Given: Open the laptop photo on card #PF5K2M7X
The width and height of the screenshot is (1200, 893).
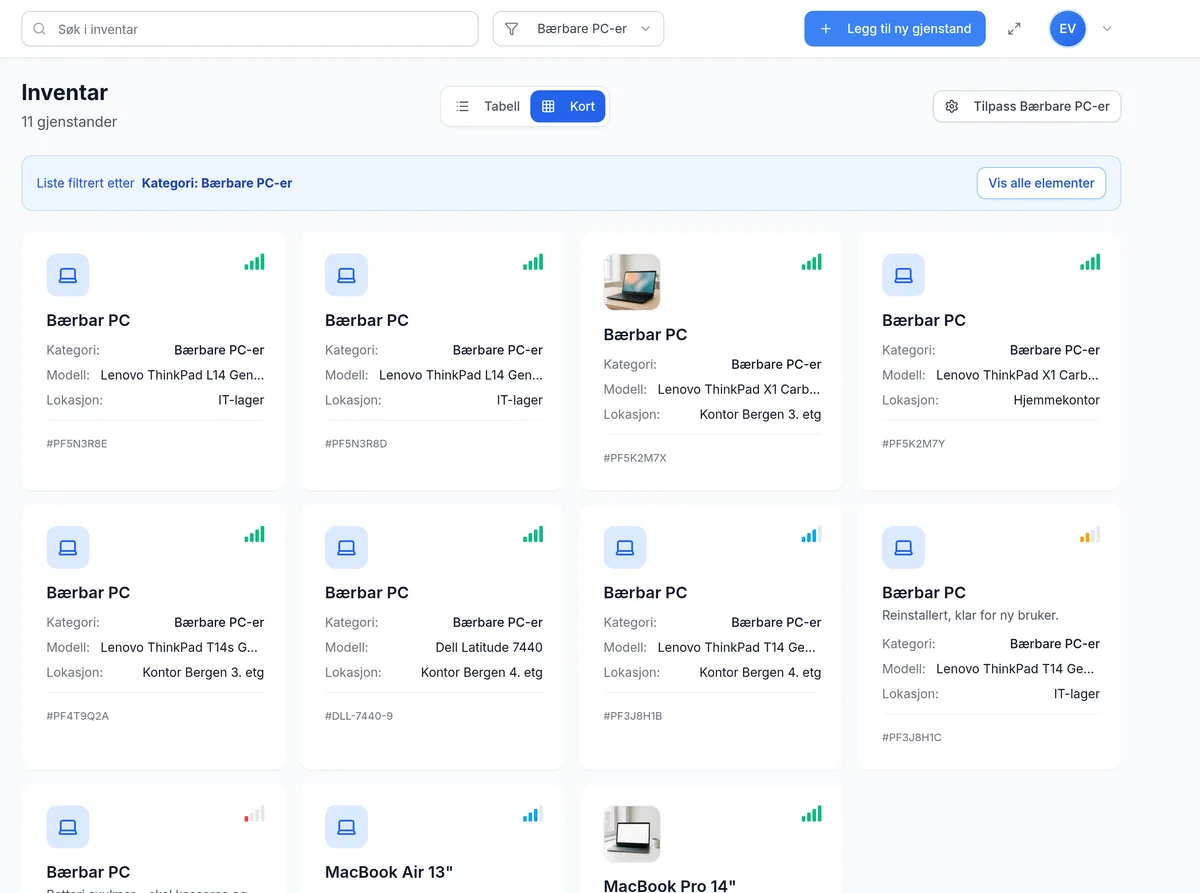Looking at the screenshot, I should tap(632, 282).
